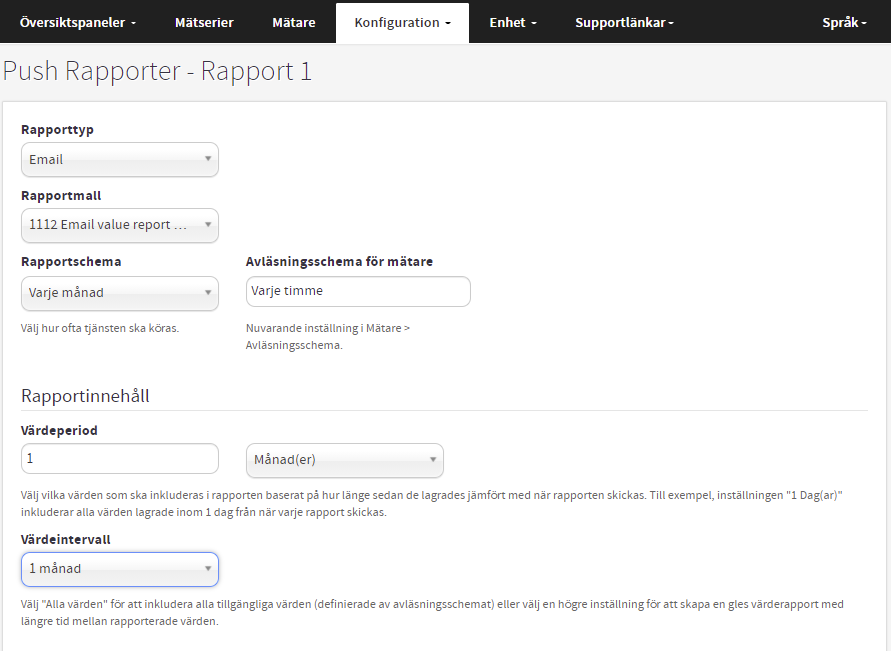This screenshot has width=891, height=651.
Task: Click the Push Rapporter - Rapport 1 title
Action: pyautogui.click(x=157, y=72)
